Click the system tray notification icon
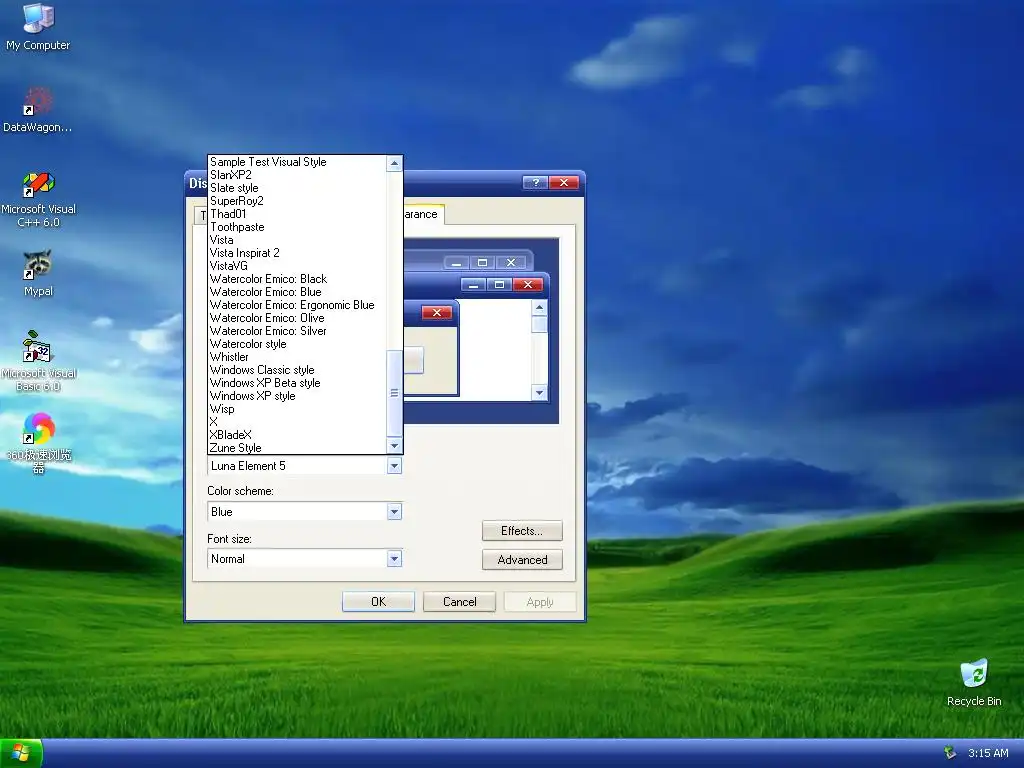This screenshot has height=768, width=1024. point(950,753)
